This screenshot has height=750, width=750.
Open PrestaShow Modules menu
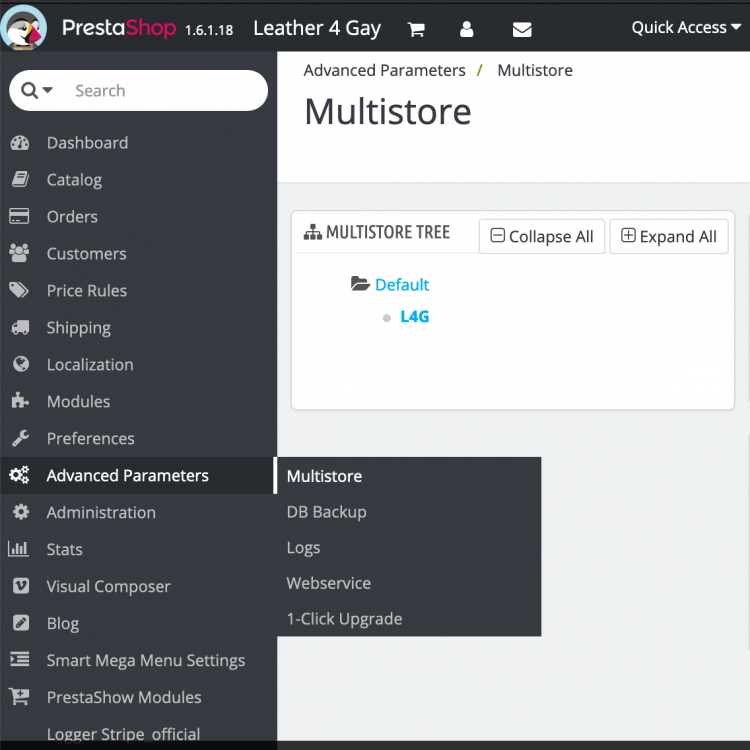click(x=124, y=697)
